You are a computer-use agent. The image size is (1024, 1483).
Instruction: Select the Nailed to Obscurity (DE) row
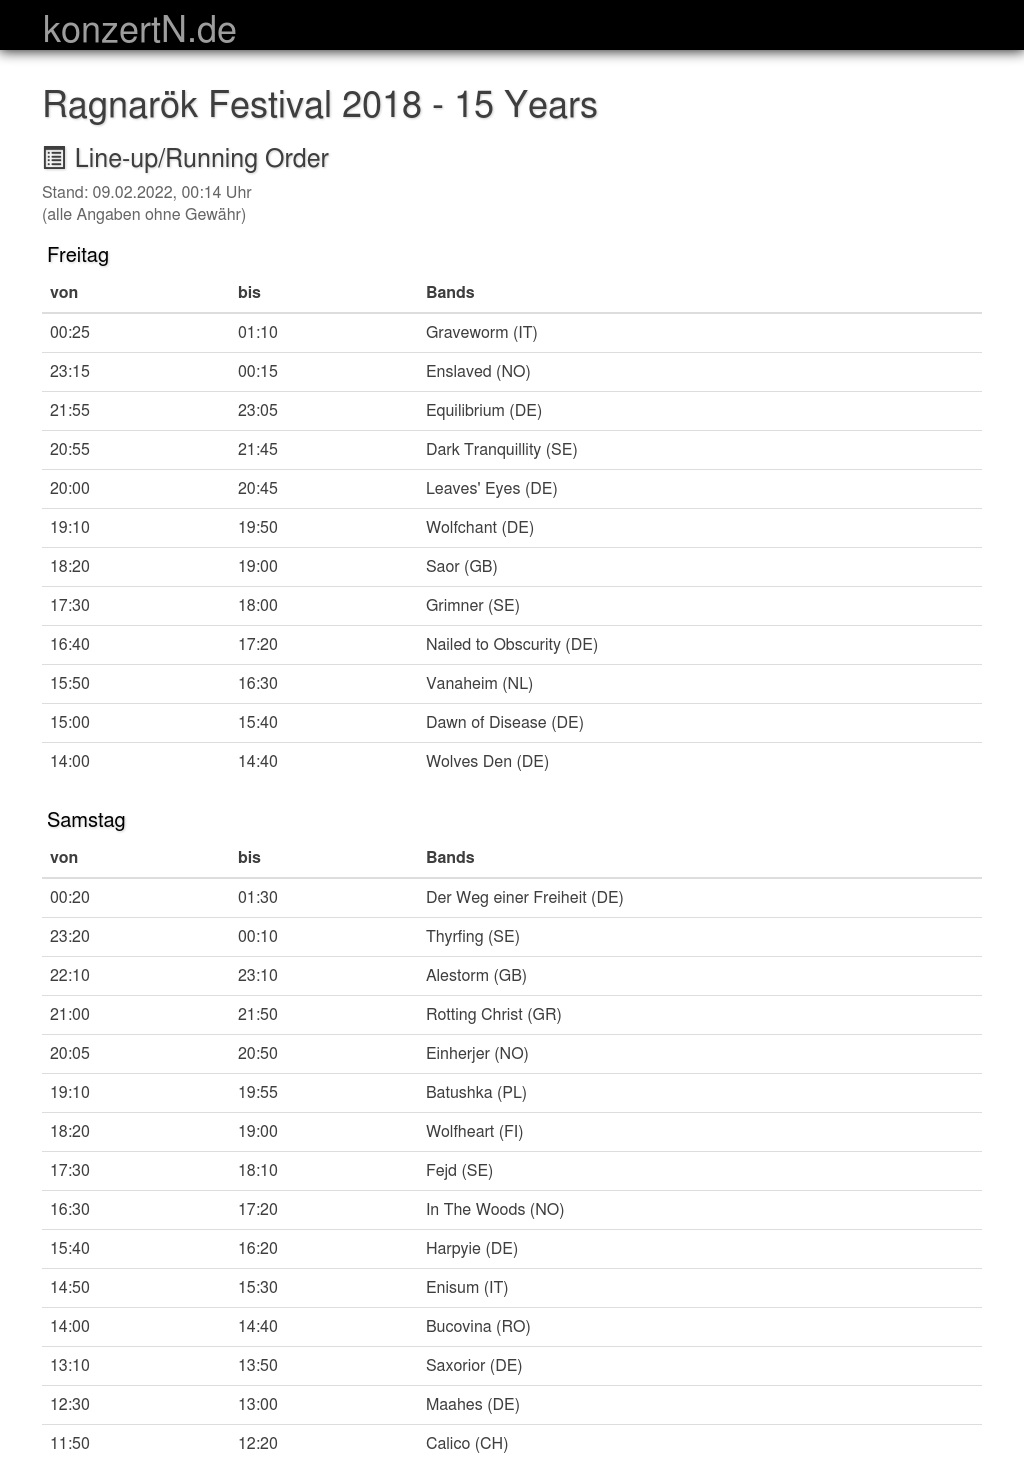coord(511,644)
